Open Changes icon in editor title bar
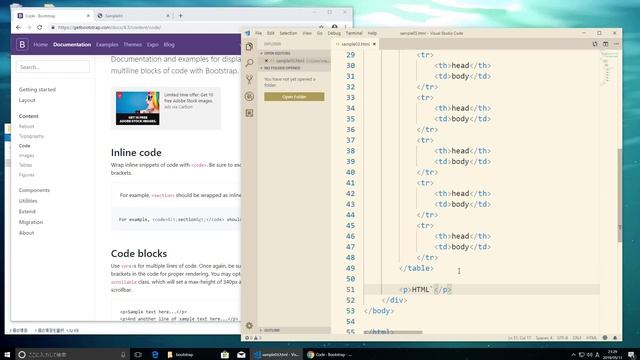Image resolution: width=640 pixels, height=360 pixels. coord(595,44)
